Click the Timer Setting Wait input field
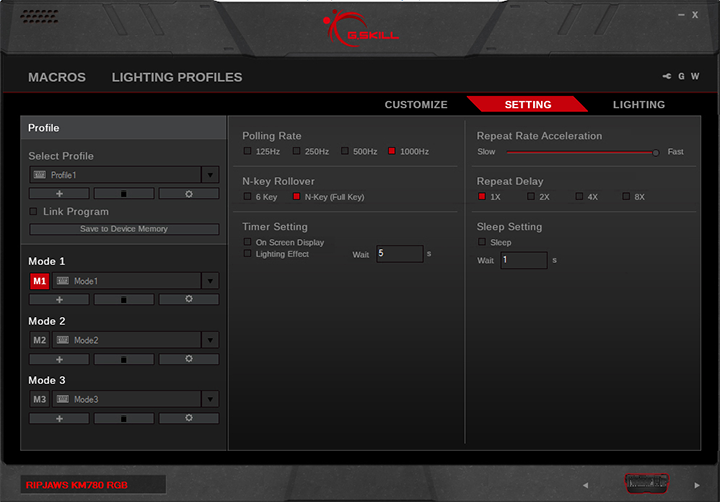 [x=399, y=254]
